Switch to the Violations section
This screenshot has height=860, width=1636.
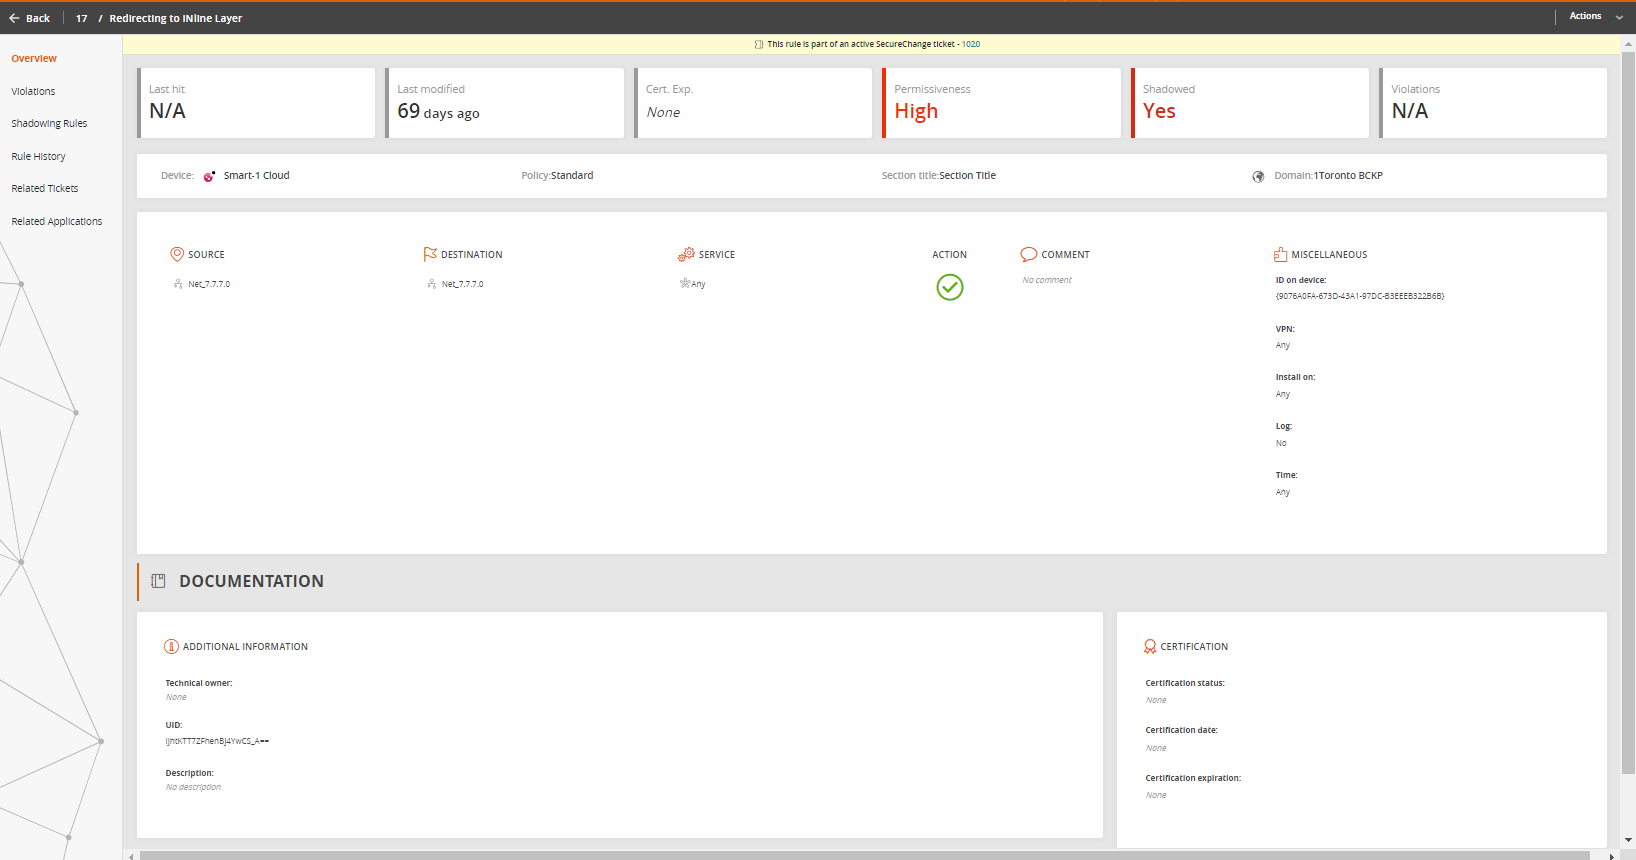click(33, 91)
